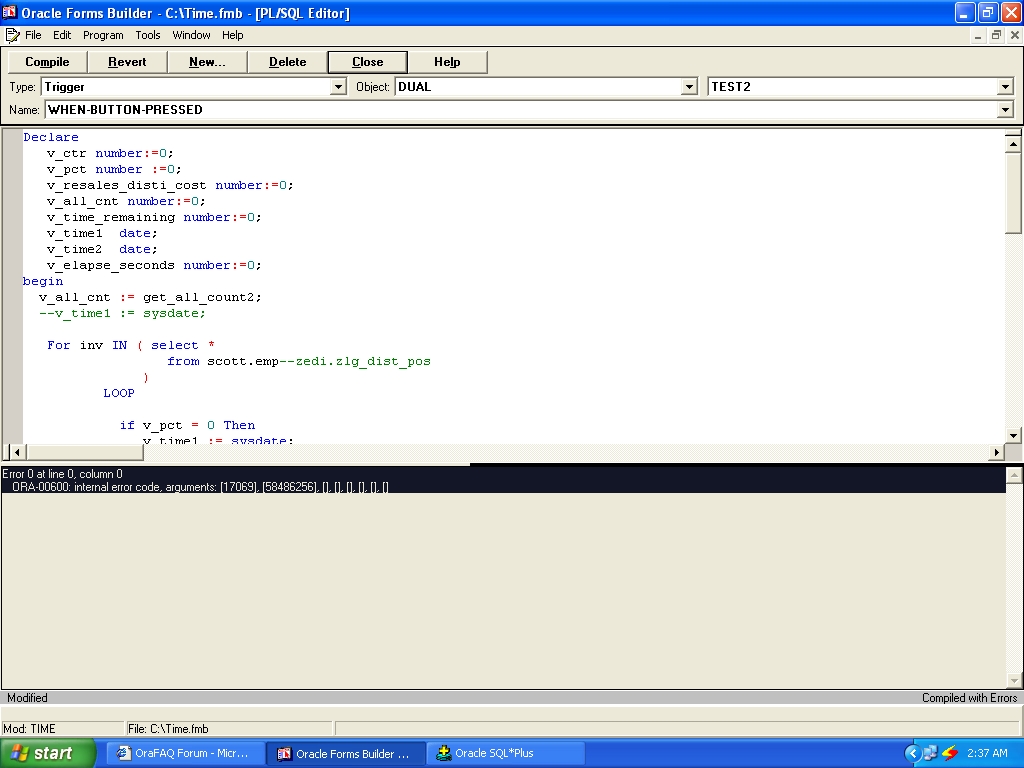Click the 'Modified' status text

click(27, 698)
